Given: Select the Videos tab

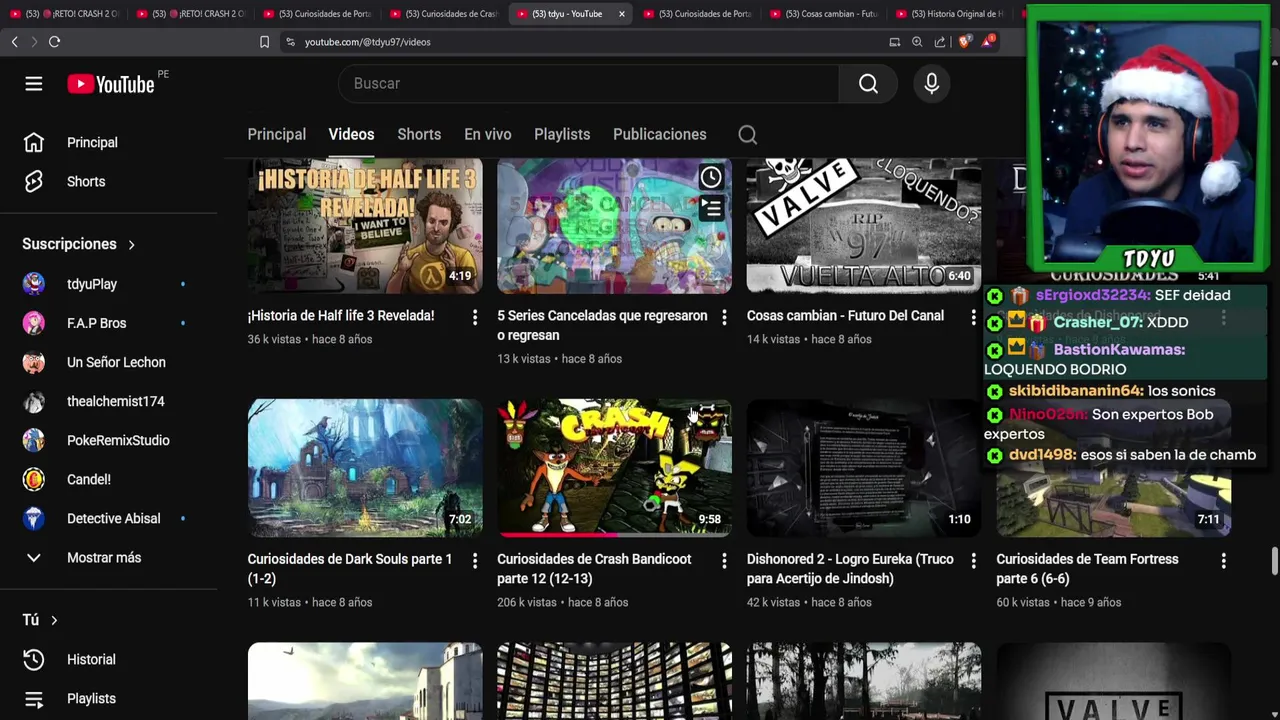Looking at the screenshot, I should point(351,134).
